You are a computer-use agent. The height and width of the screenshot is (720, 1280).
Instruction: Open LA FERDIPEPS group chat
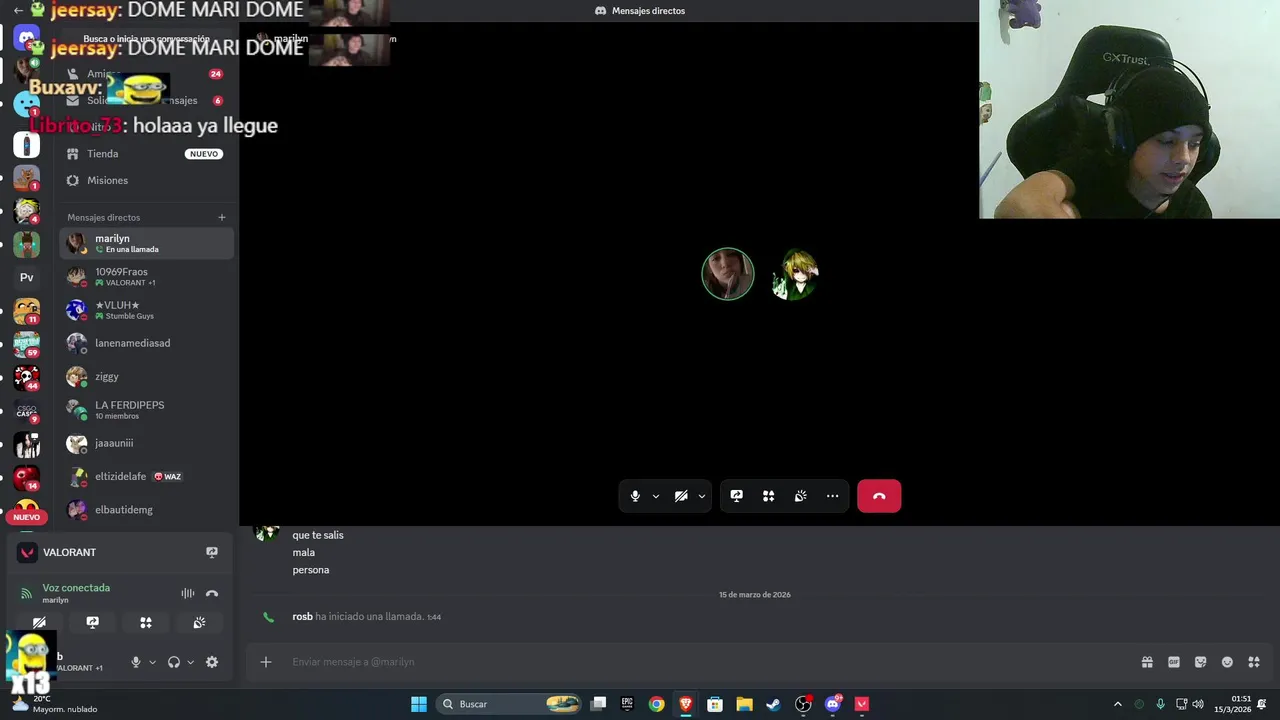pos(146,410)
